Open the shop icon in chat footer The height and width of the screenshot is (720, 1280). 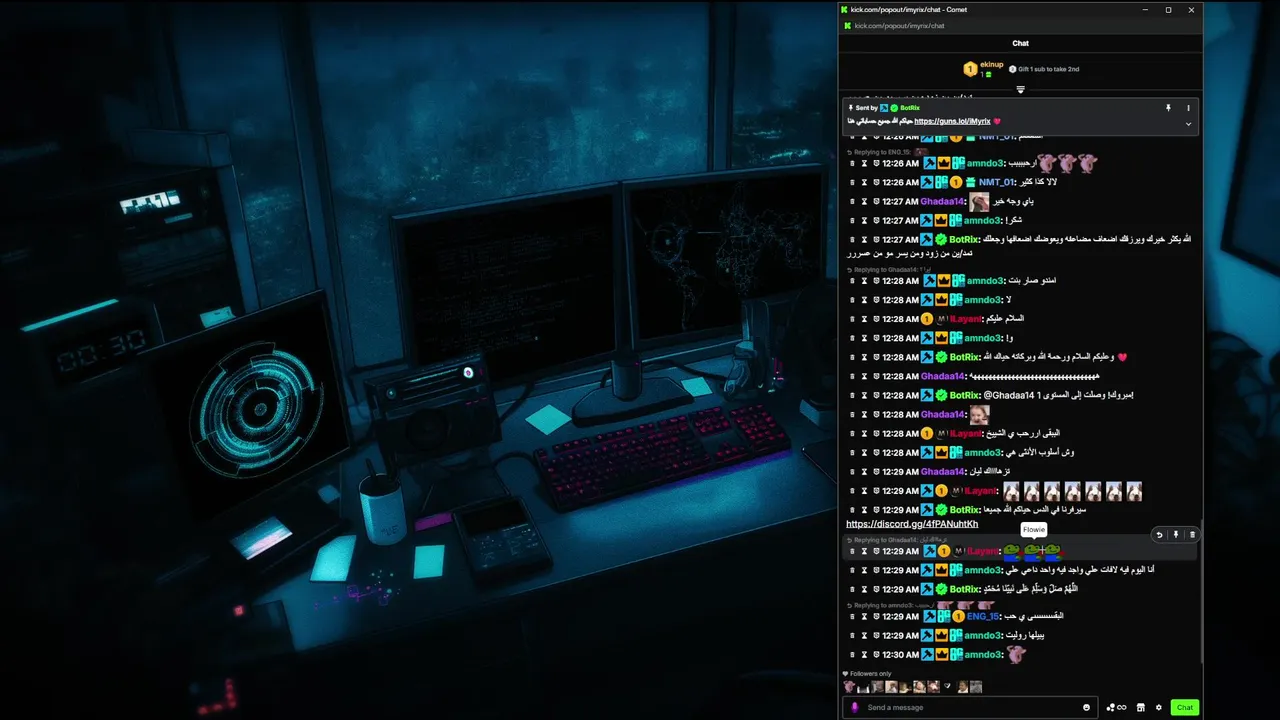coord(1141,708)
